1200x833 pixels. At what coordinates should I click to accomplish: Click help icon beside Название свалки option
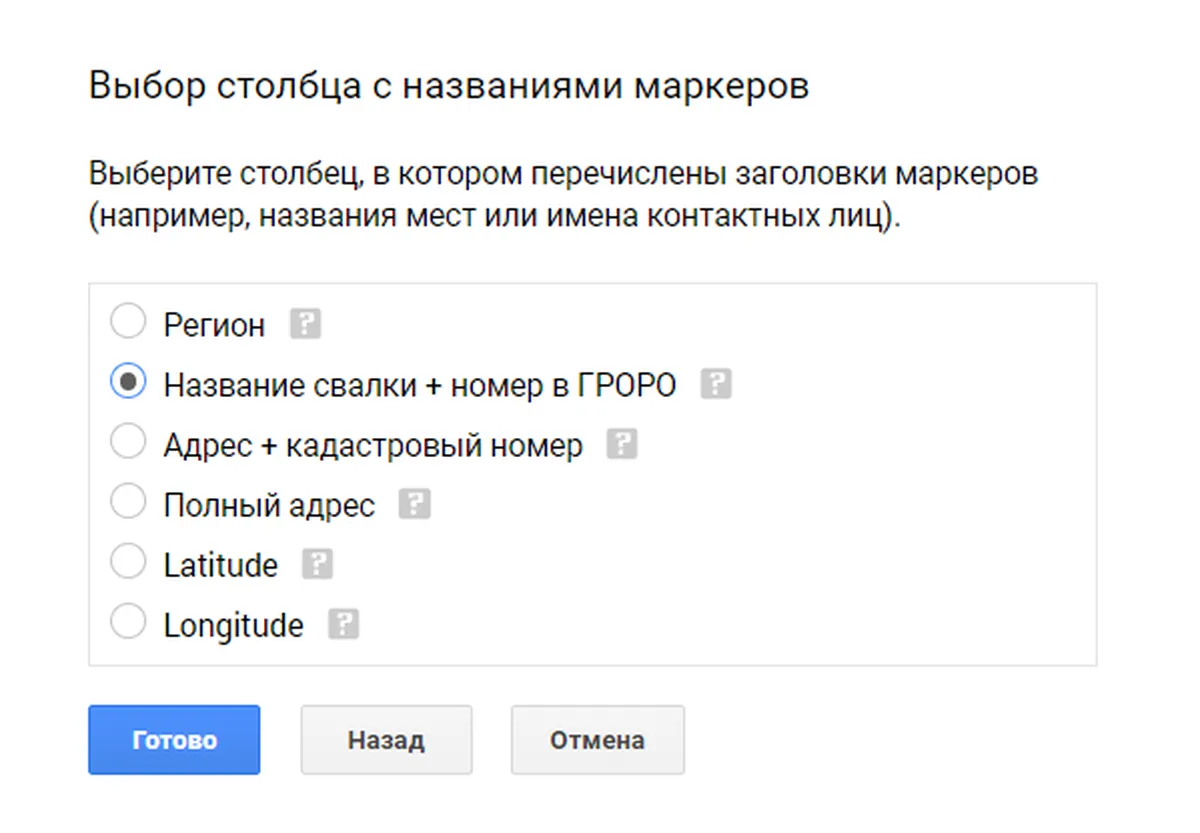click(x=716, y=385)
